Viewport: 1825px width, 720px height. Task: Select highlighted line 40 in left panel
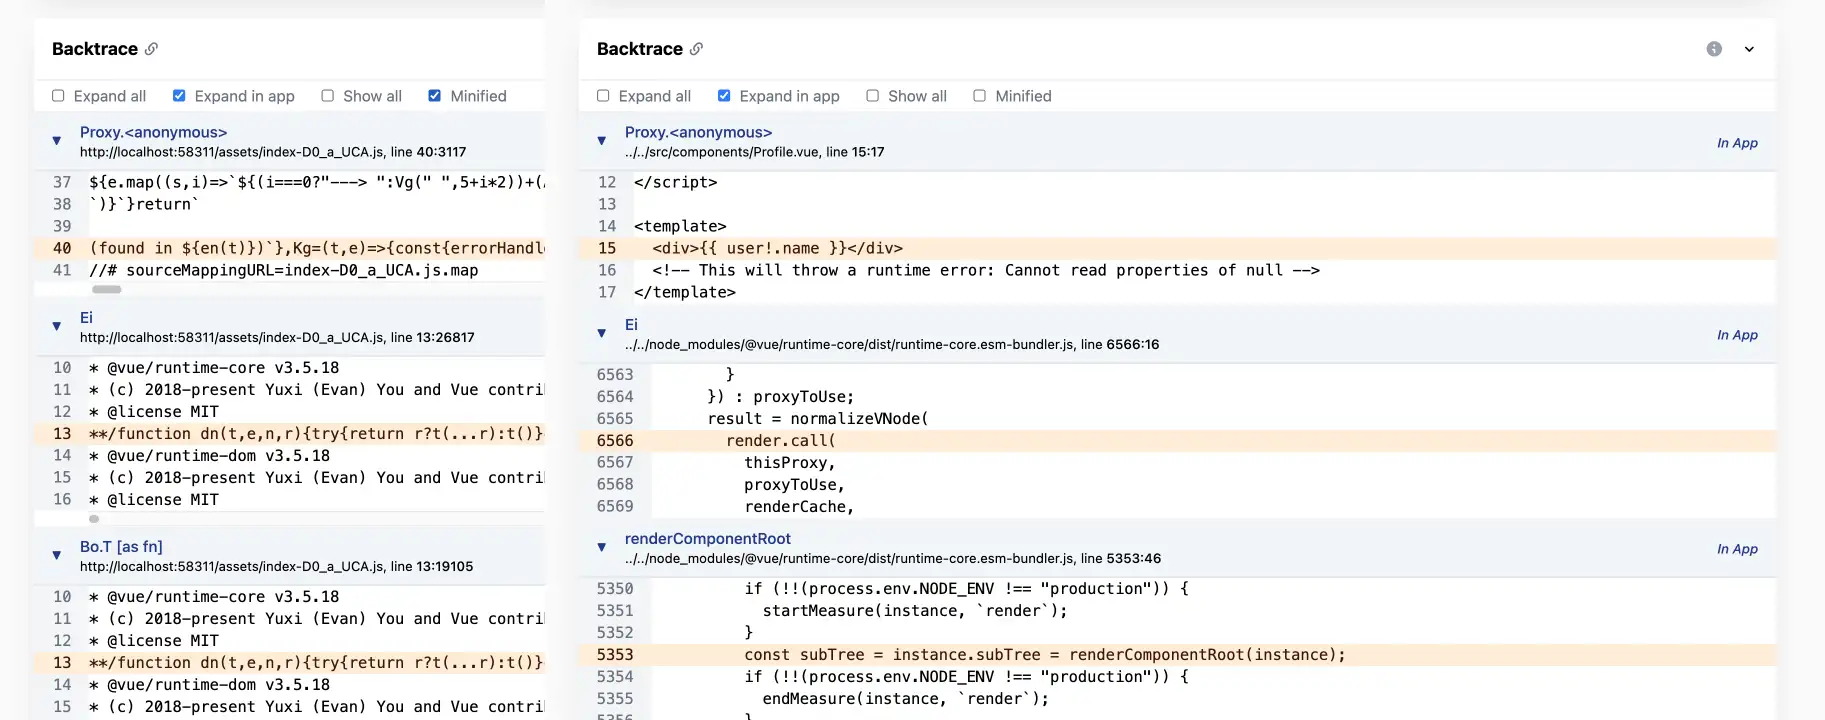290,248
